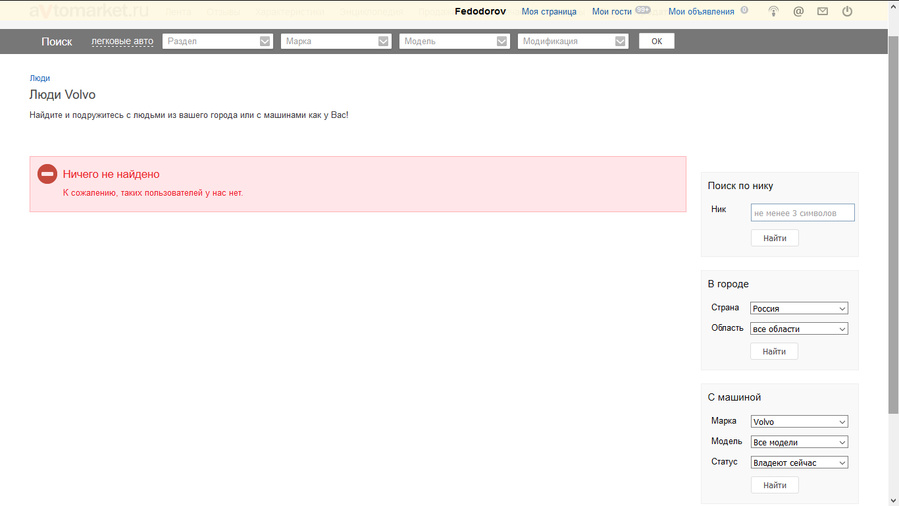This screenshot has height=506, width=899.
Task: Open Мои объявления in the header
Action: tap(701, 11)
